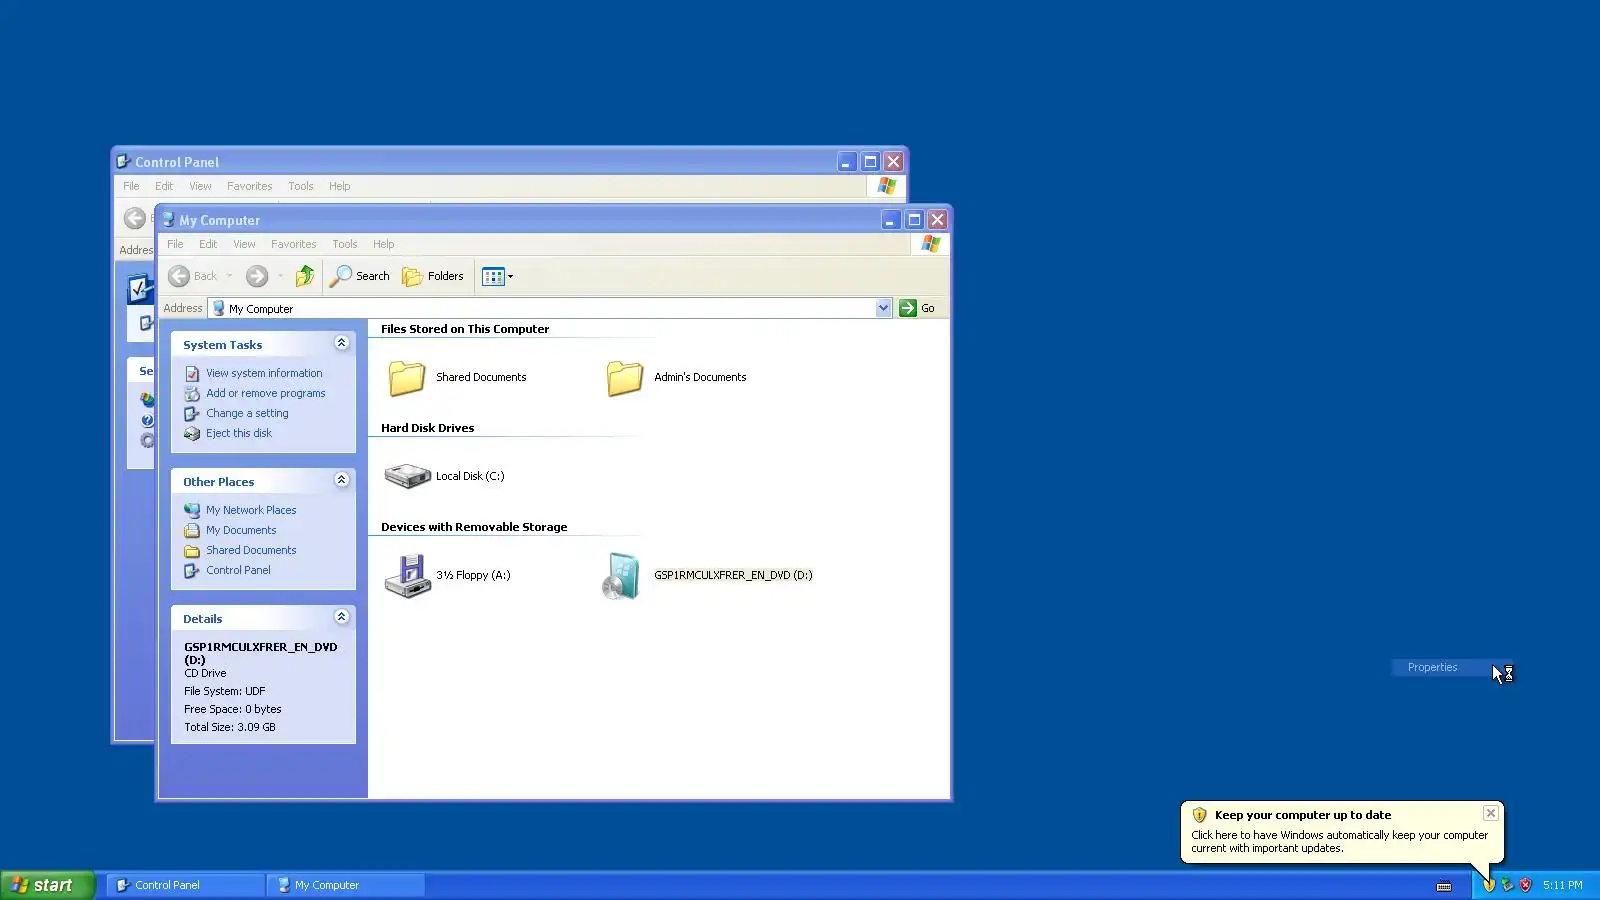Click the 5:11 PM system clock
1600x900 pixels.
pyautogui.click(x=1562, y=885)
